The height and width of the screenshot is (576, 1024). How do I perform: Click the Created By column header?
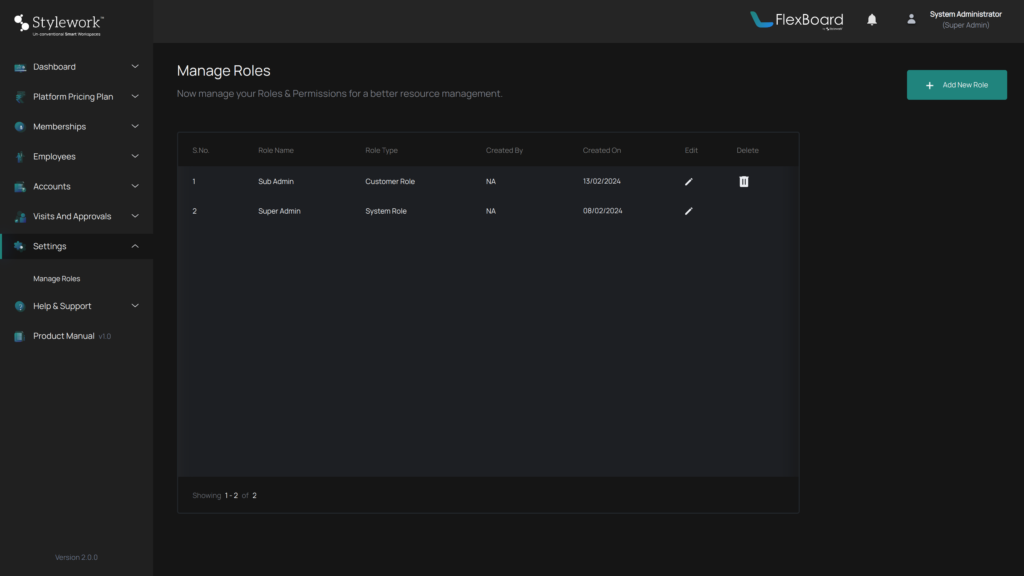click(x=504, y=150)
